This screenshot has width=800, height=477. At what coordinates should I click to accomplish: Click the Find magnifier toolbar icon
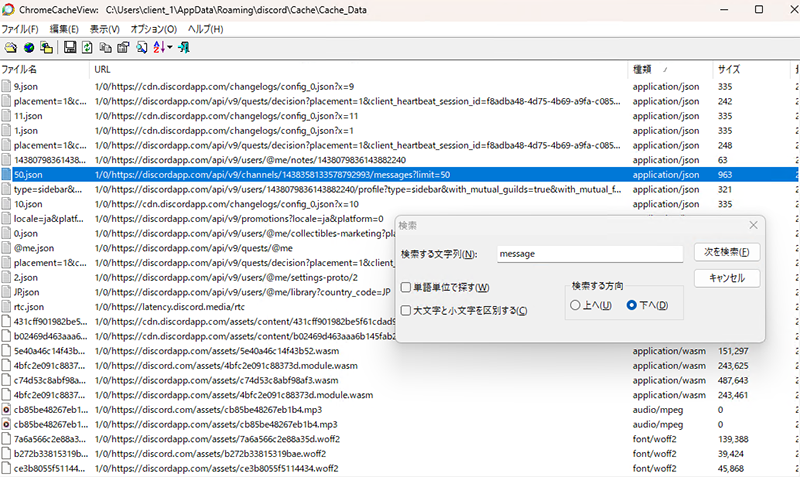[x=141, y=48]
